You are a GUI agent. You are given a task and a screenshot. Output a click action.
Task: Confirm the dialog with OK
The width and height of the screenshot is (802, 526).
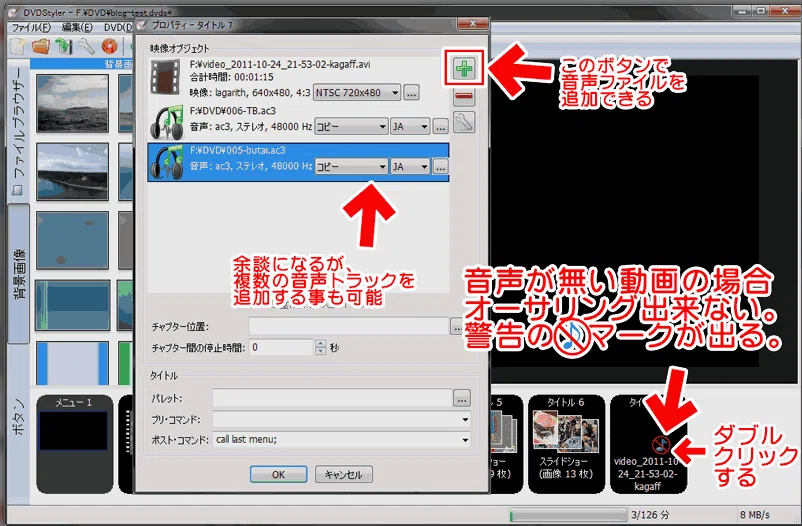point(278,474)
